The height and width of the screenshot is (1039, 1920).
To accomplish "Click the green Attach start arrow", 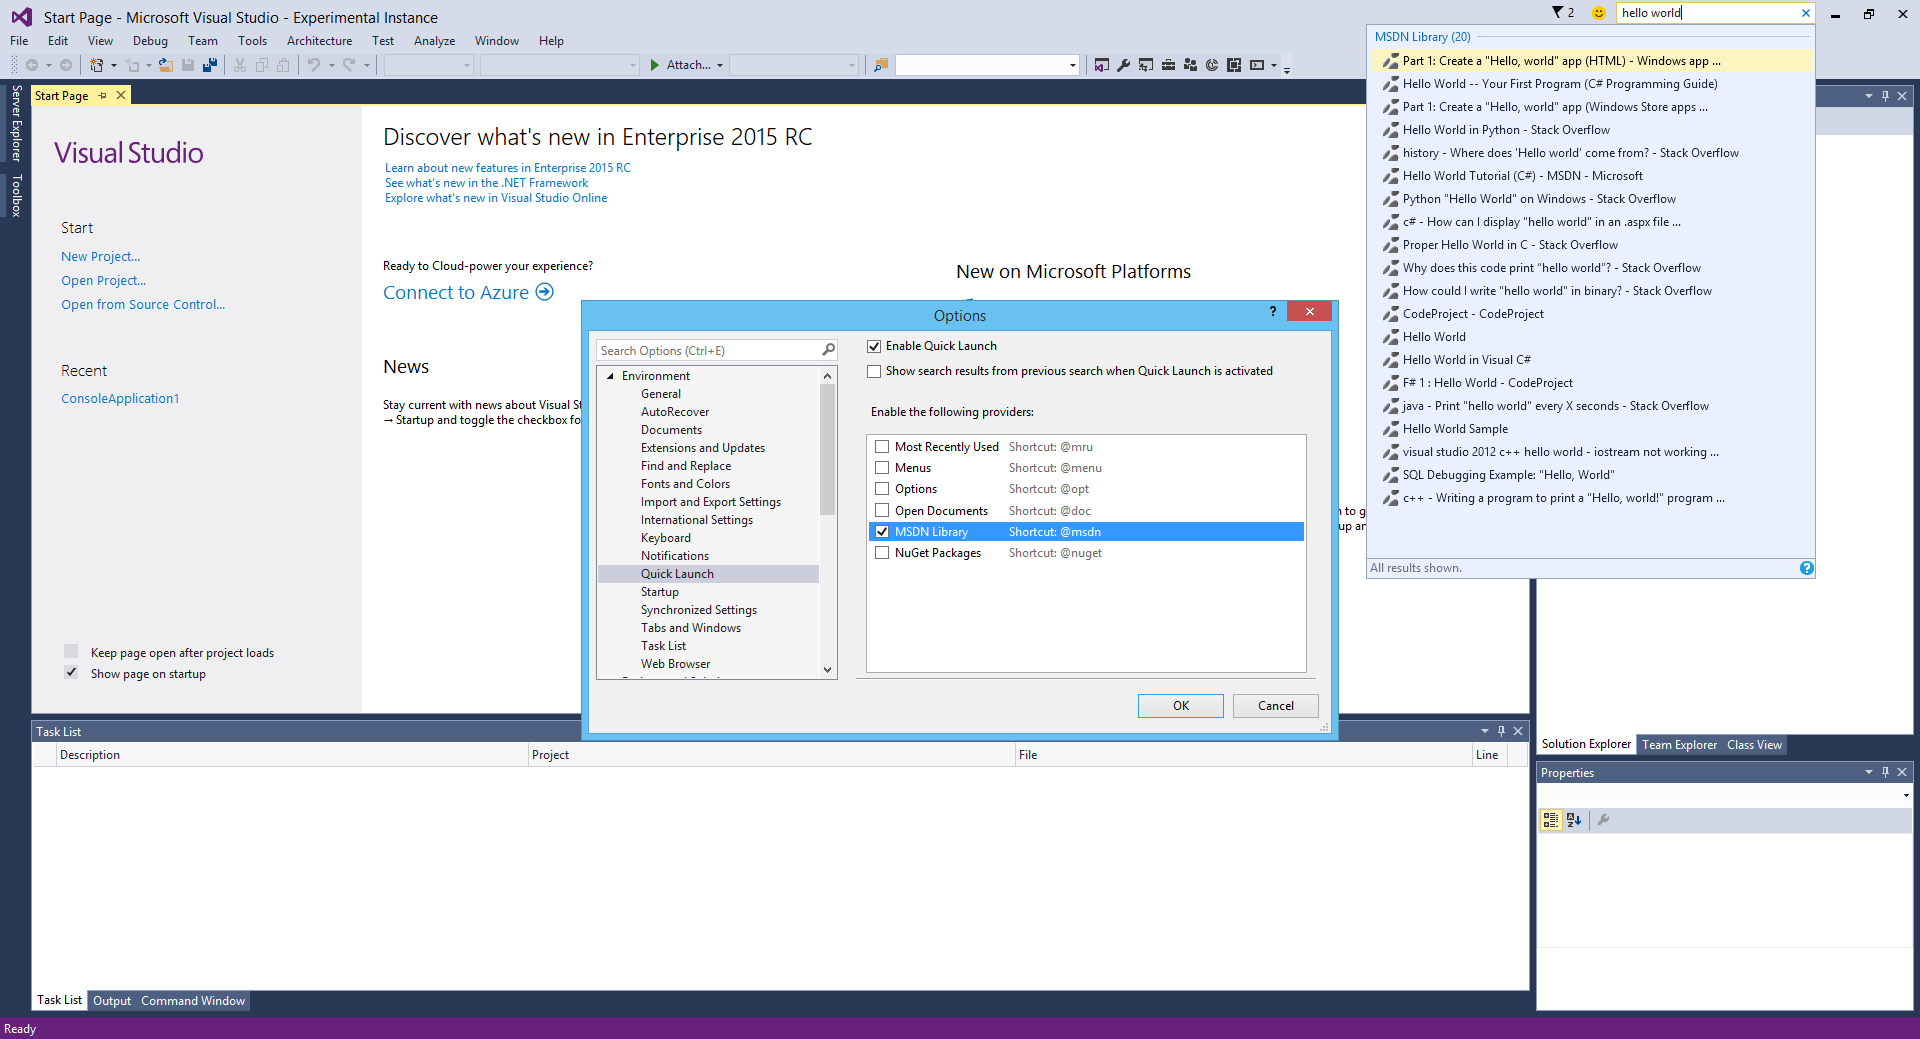I will pyautogui.click(x=655, y=65).
